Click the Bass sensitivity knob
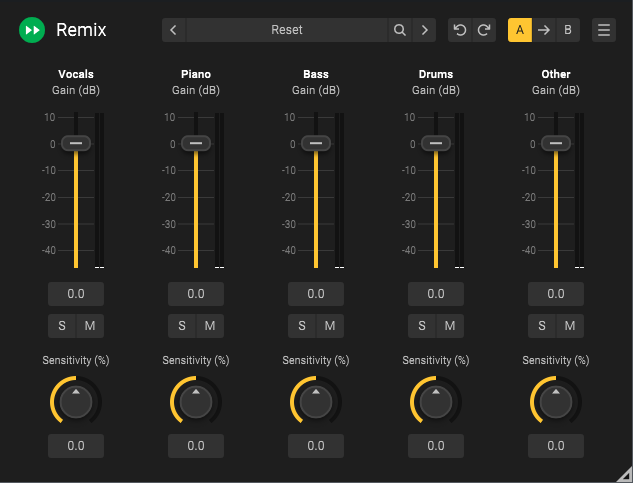The image size is (633, 483). point(316,402)
